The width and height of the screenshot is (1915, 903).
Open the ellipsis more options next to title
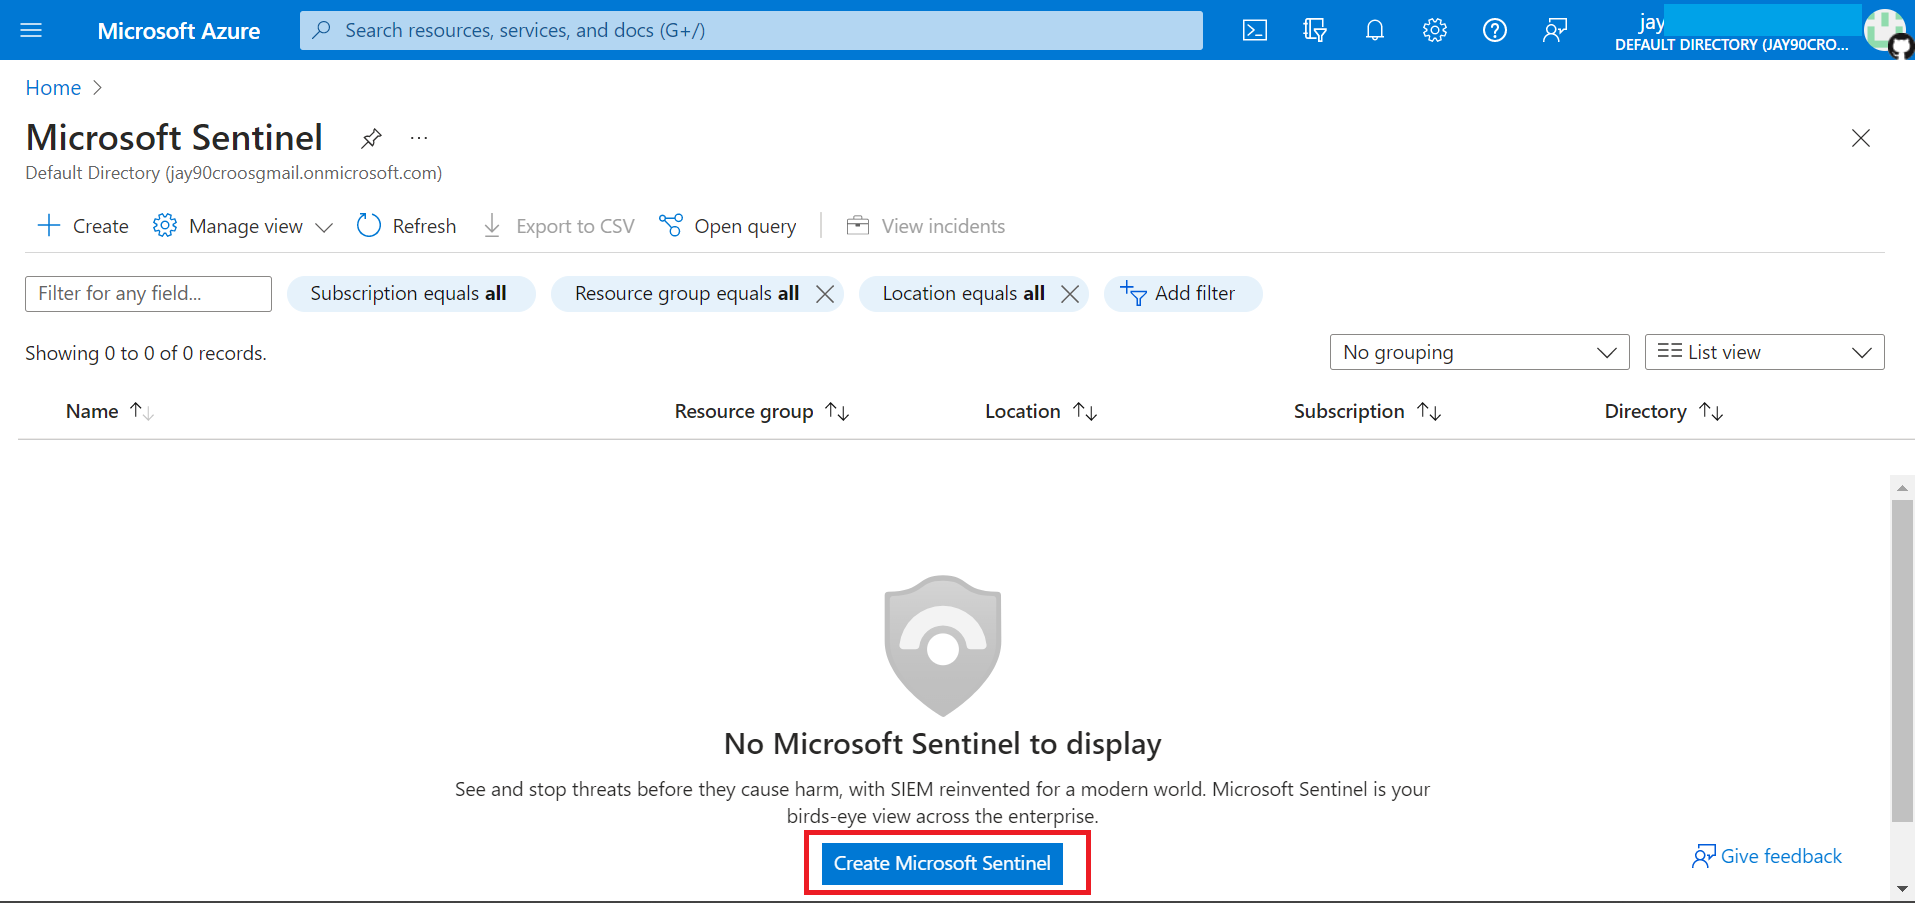click(x=419, y=137)
